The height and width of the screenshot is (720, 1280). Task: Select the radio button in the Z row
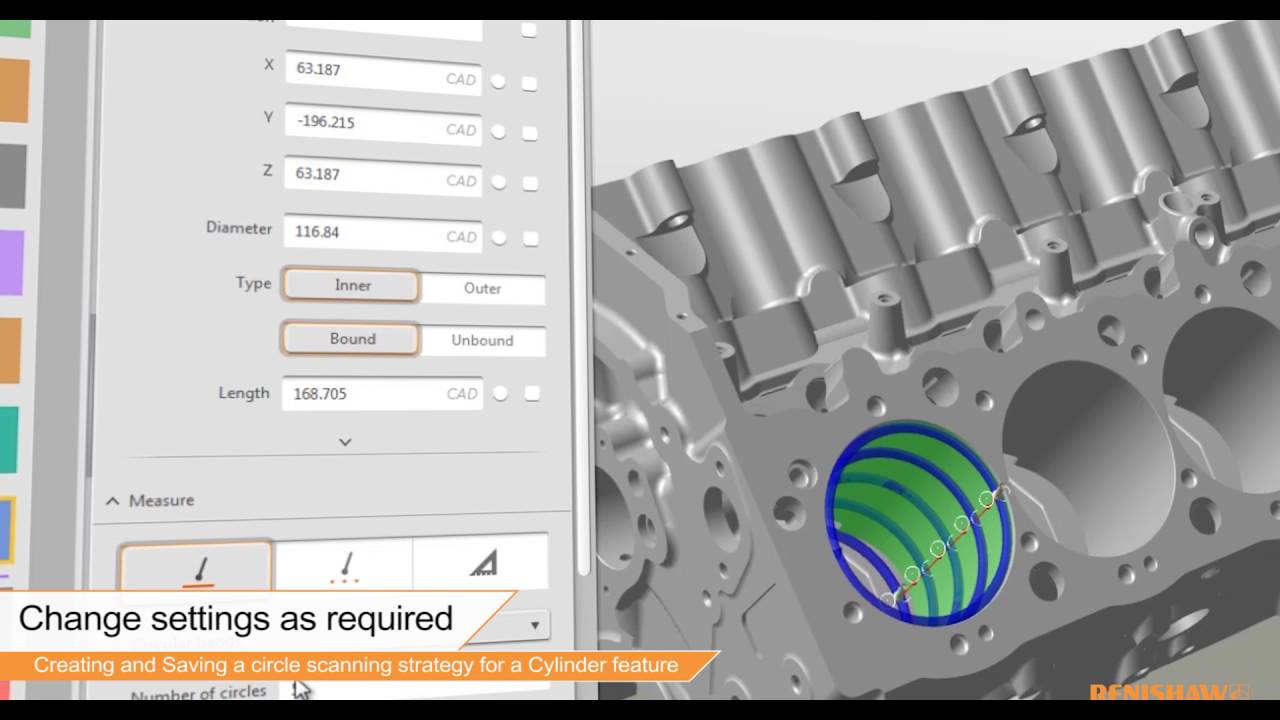[x=499, y=183]
